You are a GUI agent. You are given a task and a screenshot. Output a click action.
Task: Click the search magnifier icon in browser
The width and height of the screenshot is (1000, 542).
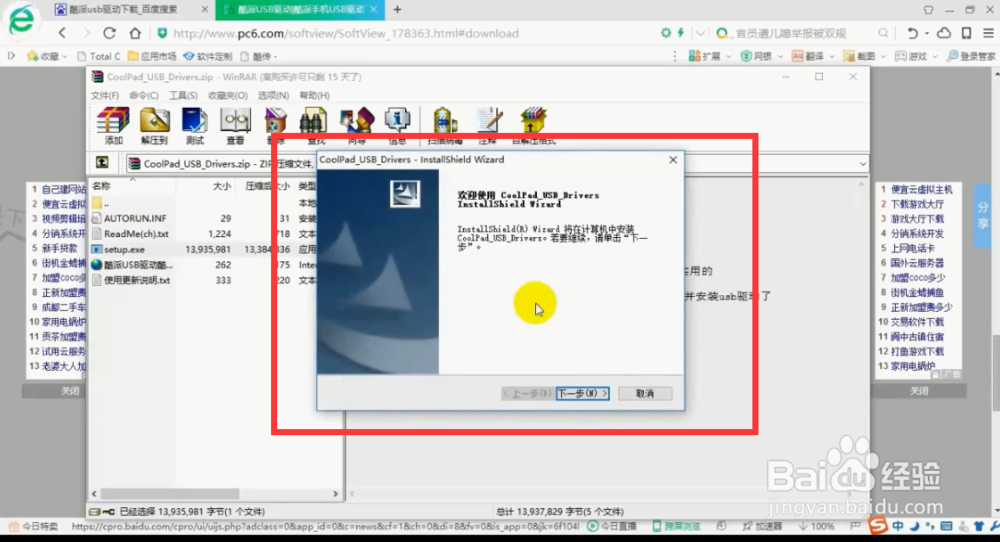coord(883,33)
